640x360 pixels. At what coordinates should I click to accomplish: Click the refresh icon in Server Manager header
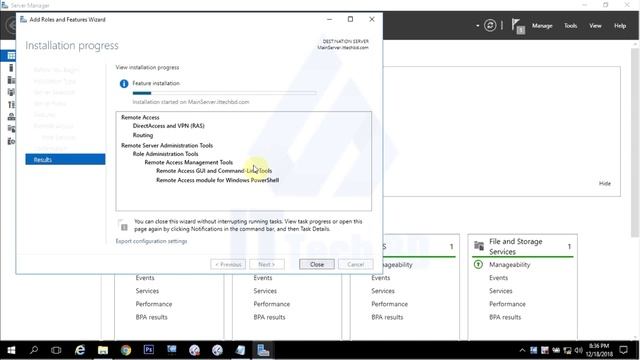point(490,26)
